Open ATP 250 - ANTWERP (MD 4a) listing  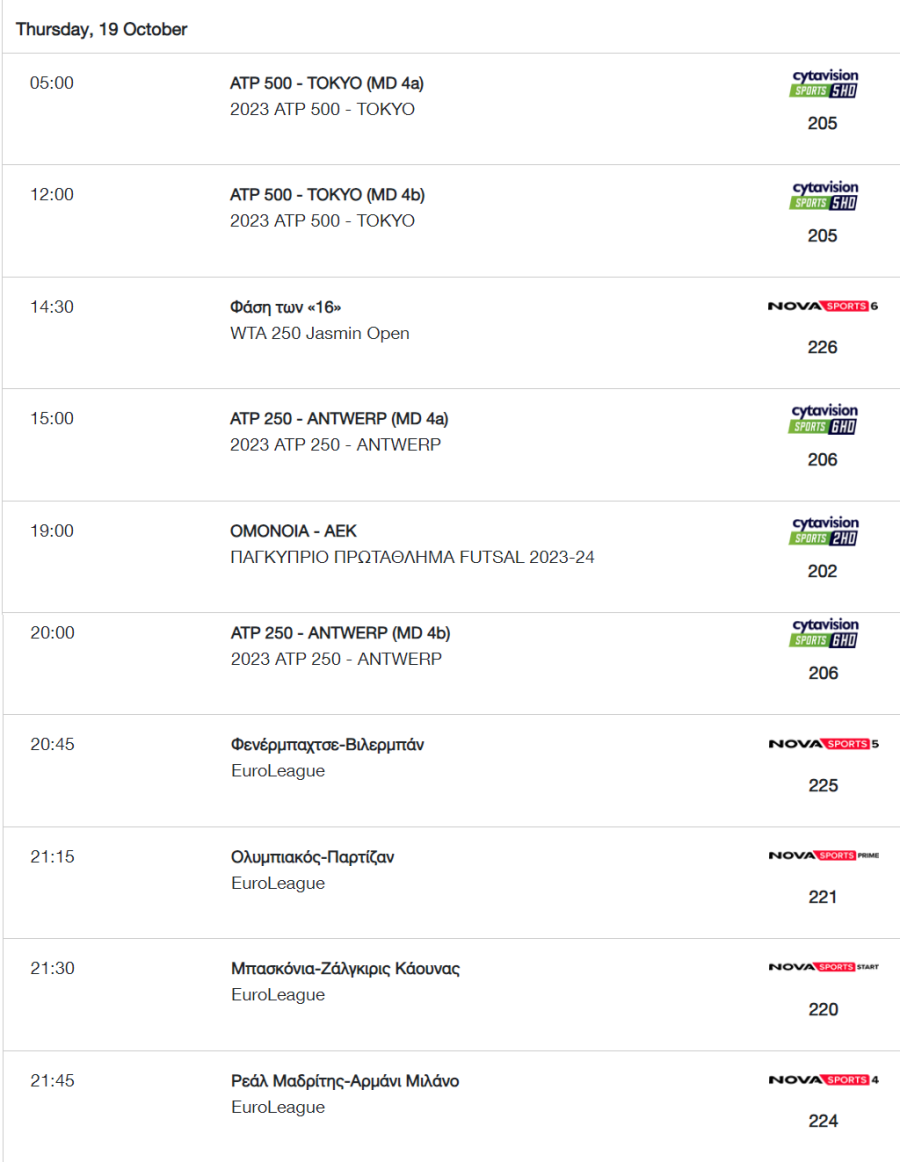pos(339,419)
